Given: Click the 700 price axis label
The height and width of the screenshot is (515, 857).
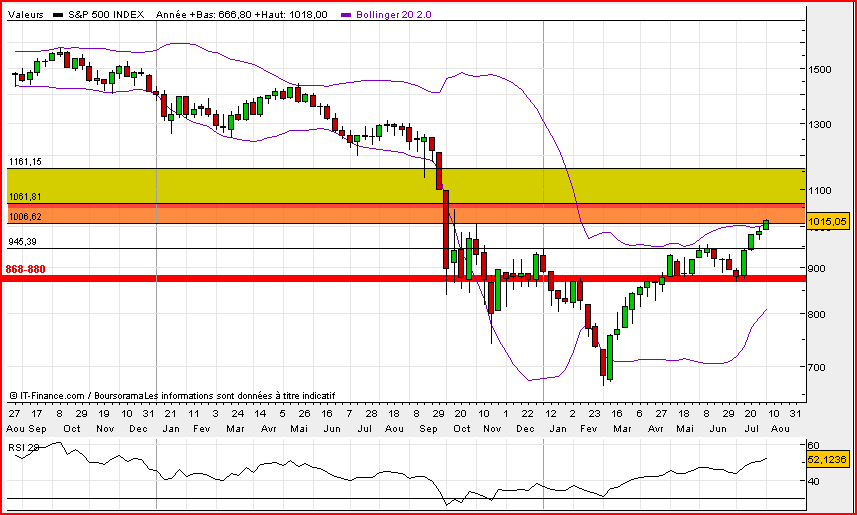Looking at the screenshot, I should pyautogui.click(x=816, y=367).
